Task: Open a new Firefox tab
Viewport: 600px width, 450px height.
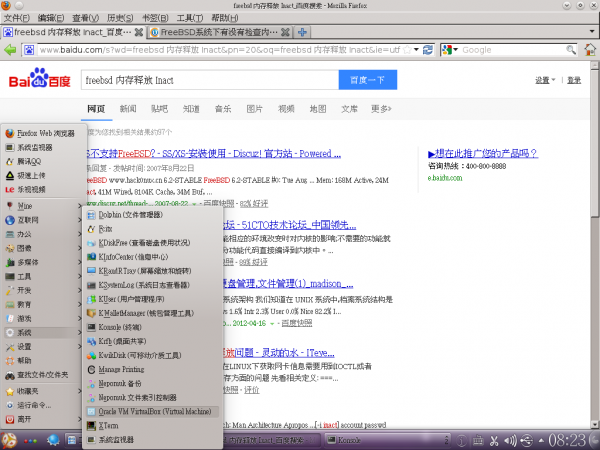Action: click(x=302, y=33)
